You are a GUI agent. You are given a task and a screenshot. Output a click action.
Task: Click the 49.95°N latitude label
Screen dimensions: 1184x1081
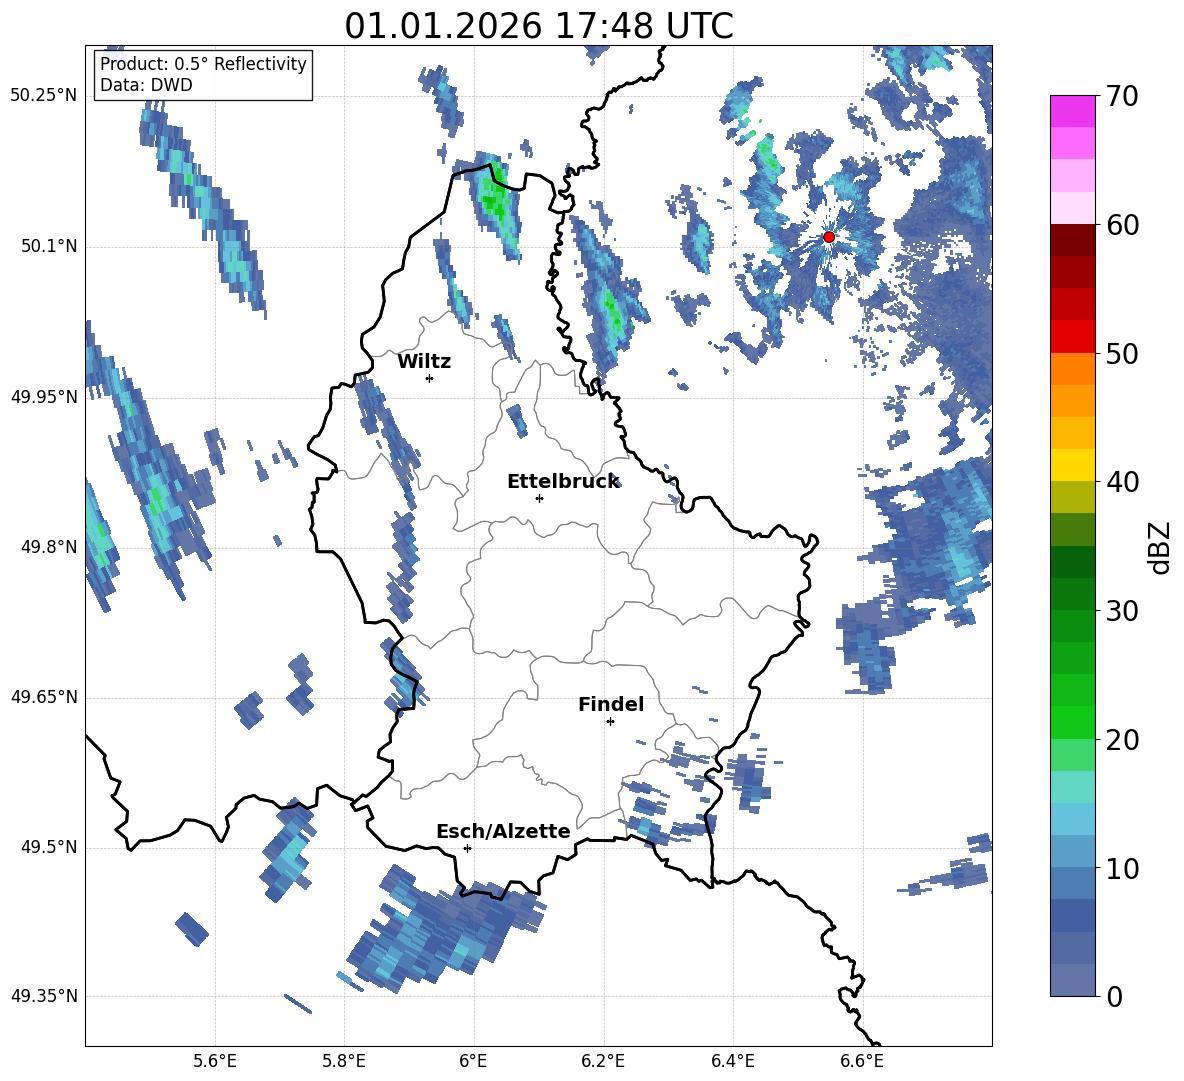pyautogui.click(x=44, y=397)
